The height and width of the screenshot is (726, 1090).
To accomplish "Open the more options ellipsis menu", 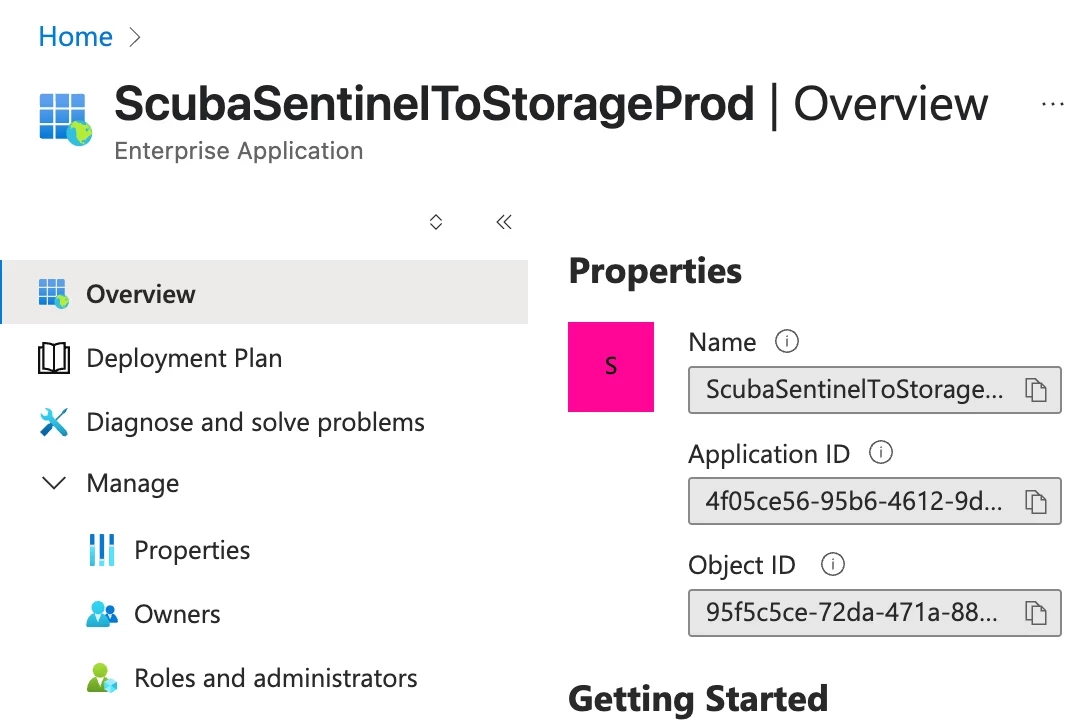I will pyautogui.click(x=1052, y=104).
